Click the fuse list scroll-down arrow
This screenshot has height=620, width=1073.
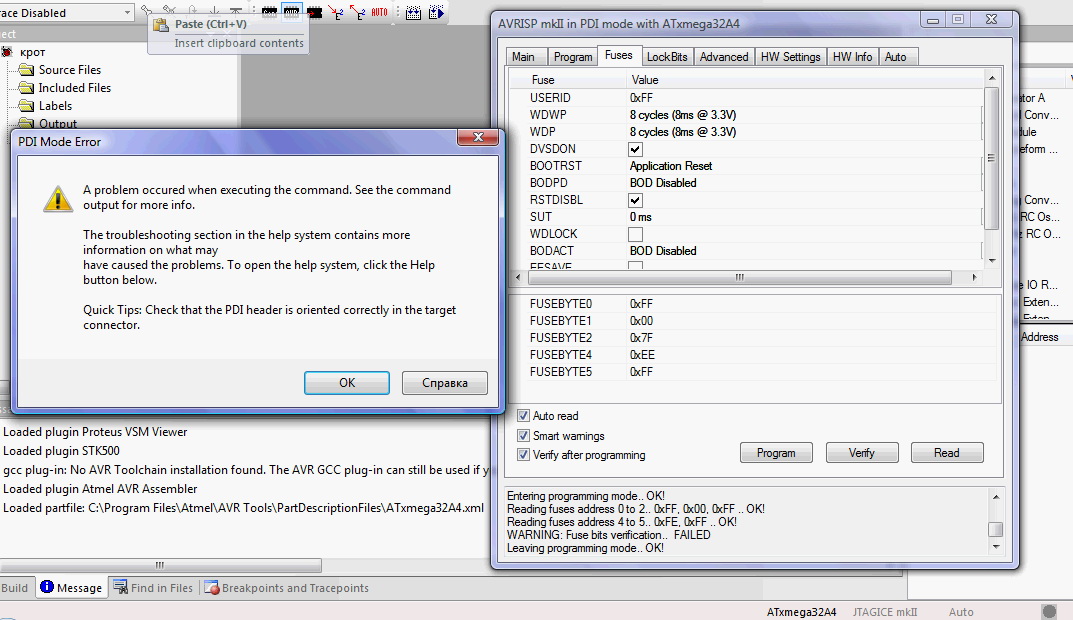[x=992, y=261]
